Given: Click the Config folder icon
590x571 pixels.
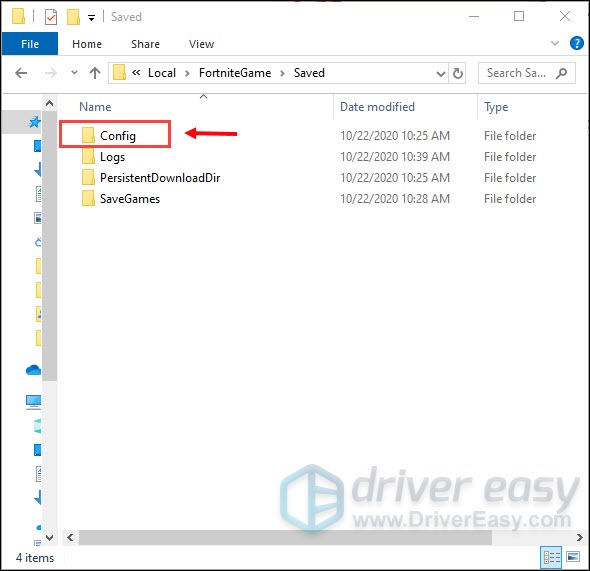Looking at the screenshot, I should 88,135.
